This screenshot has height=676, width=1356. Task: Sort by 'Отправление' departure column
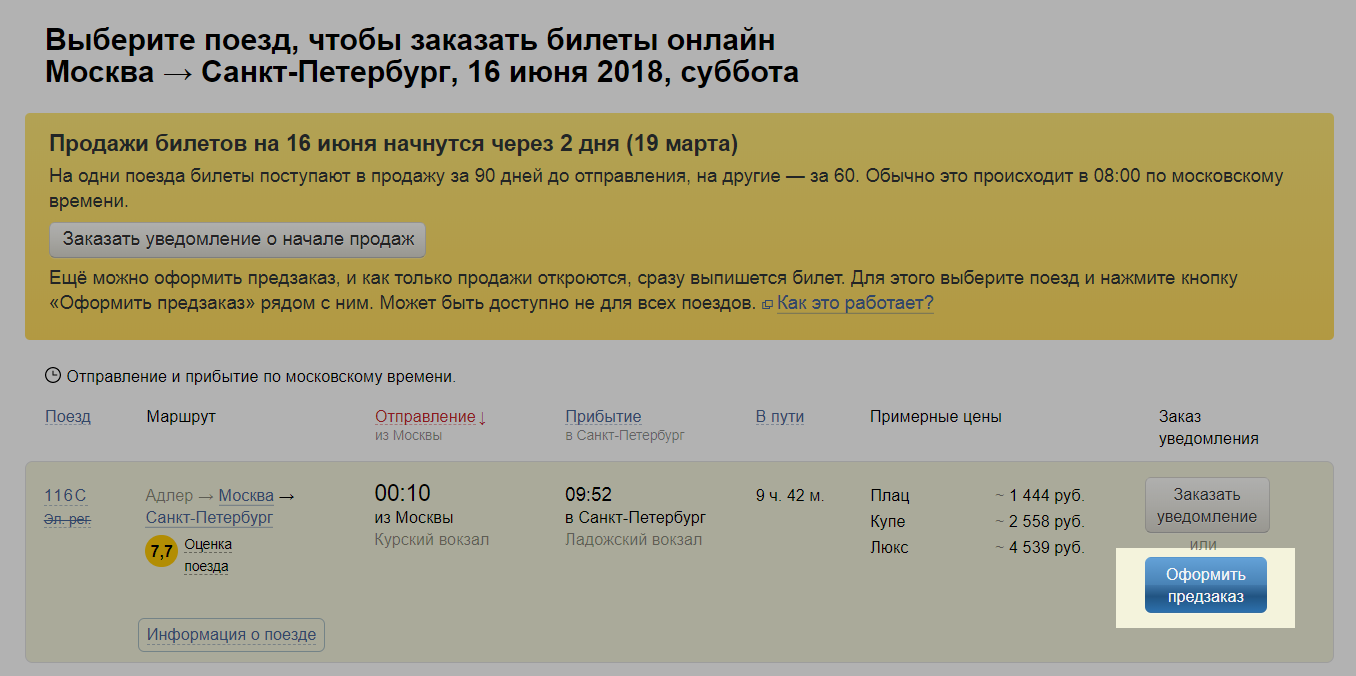coord(425,417)
